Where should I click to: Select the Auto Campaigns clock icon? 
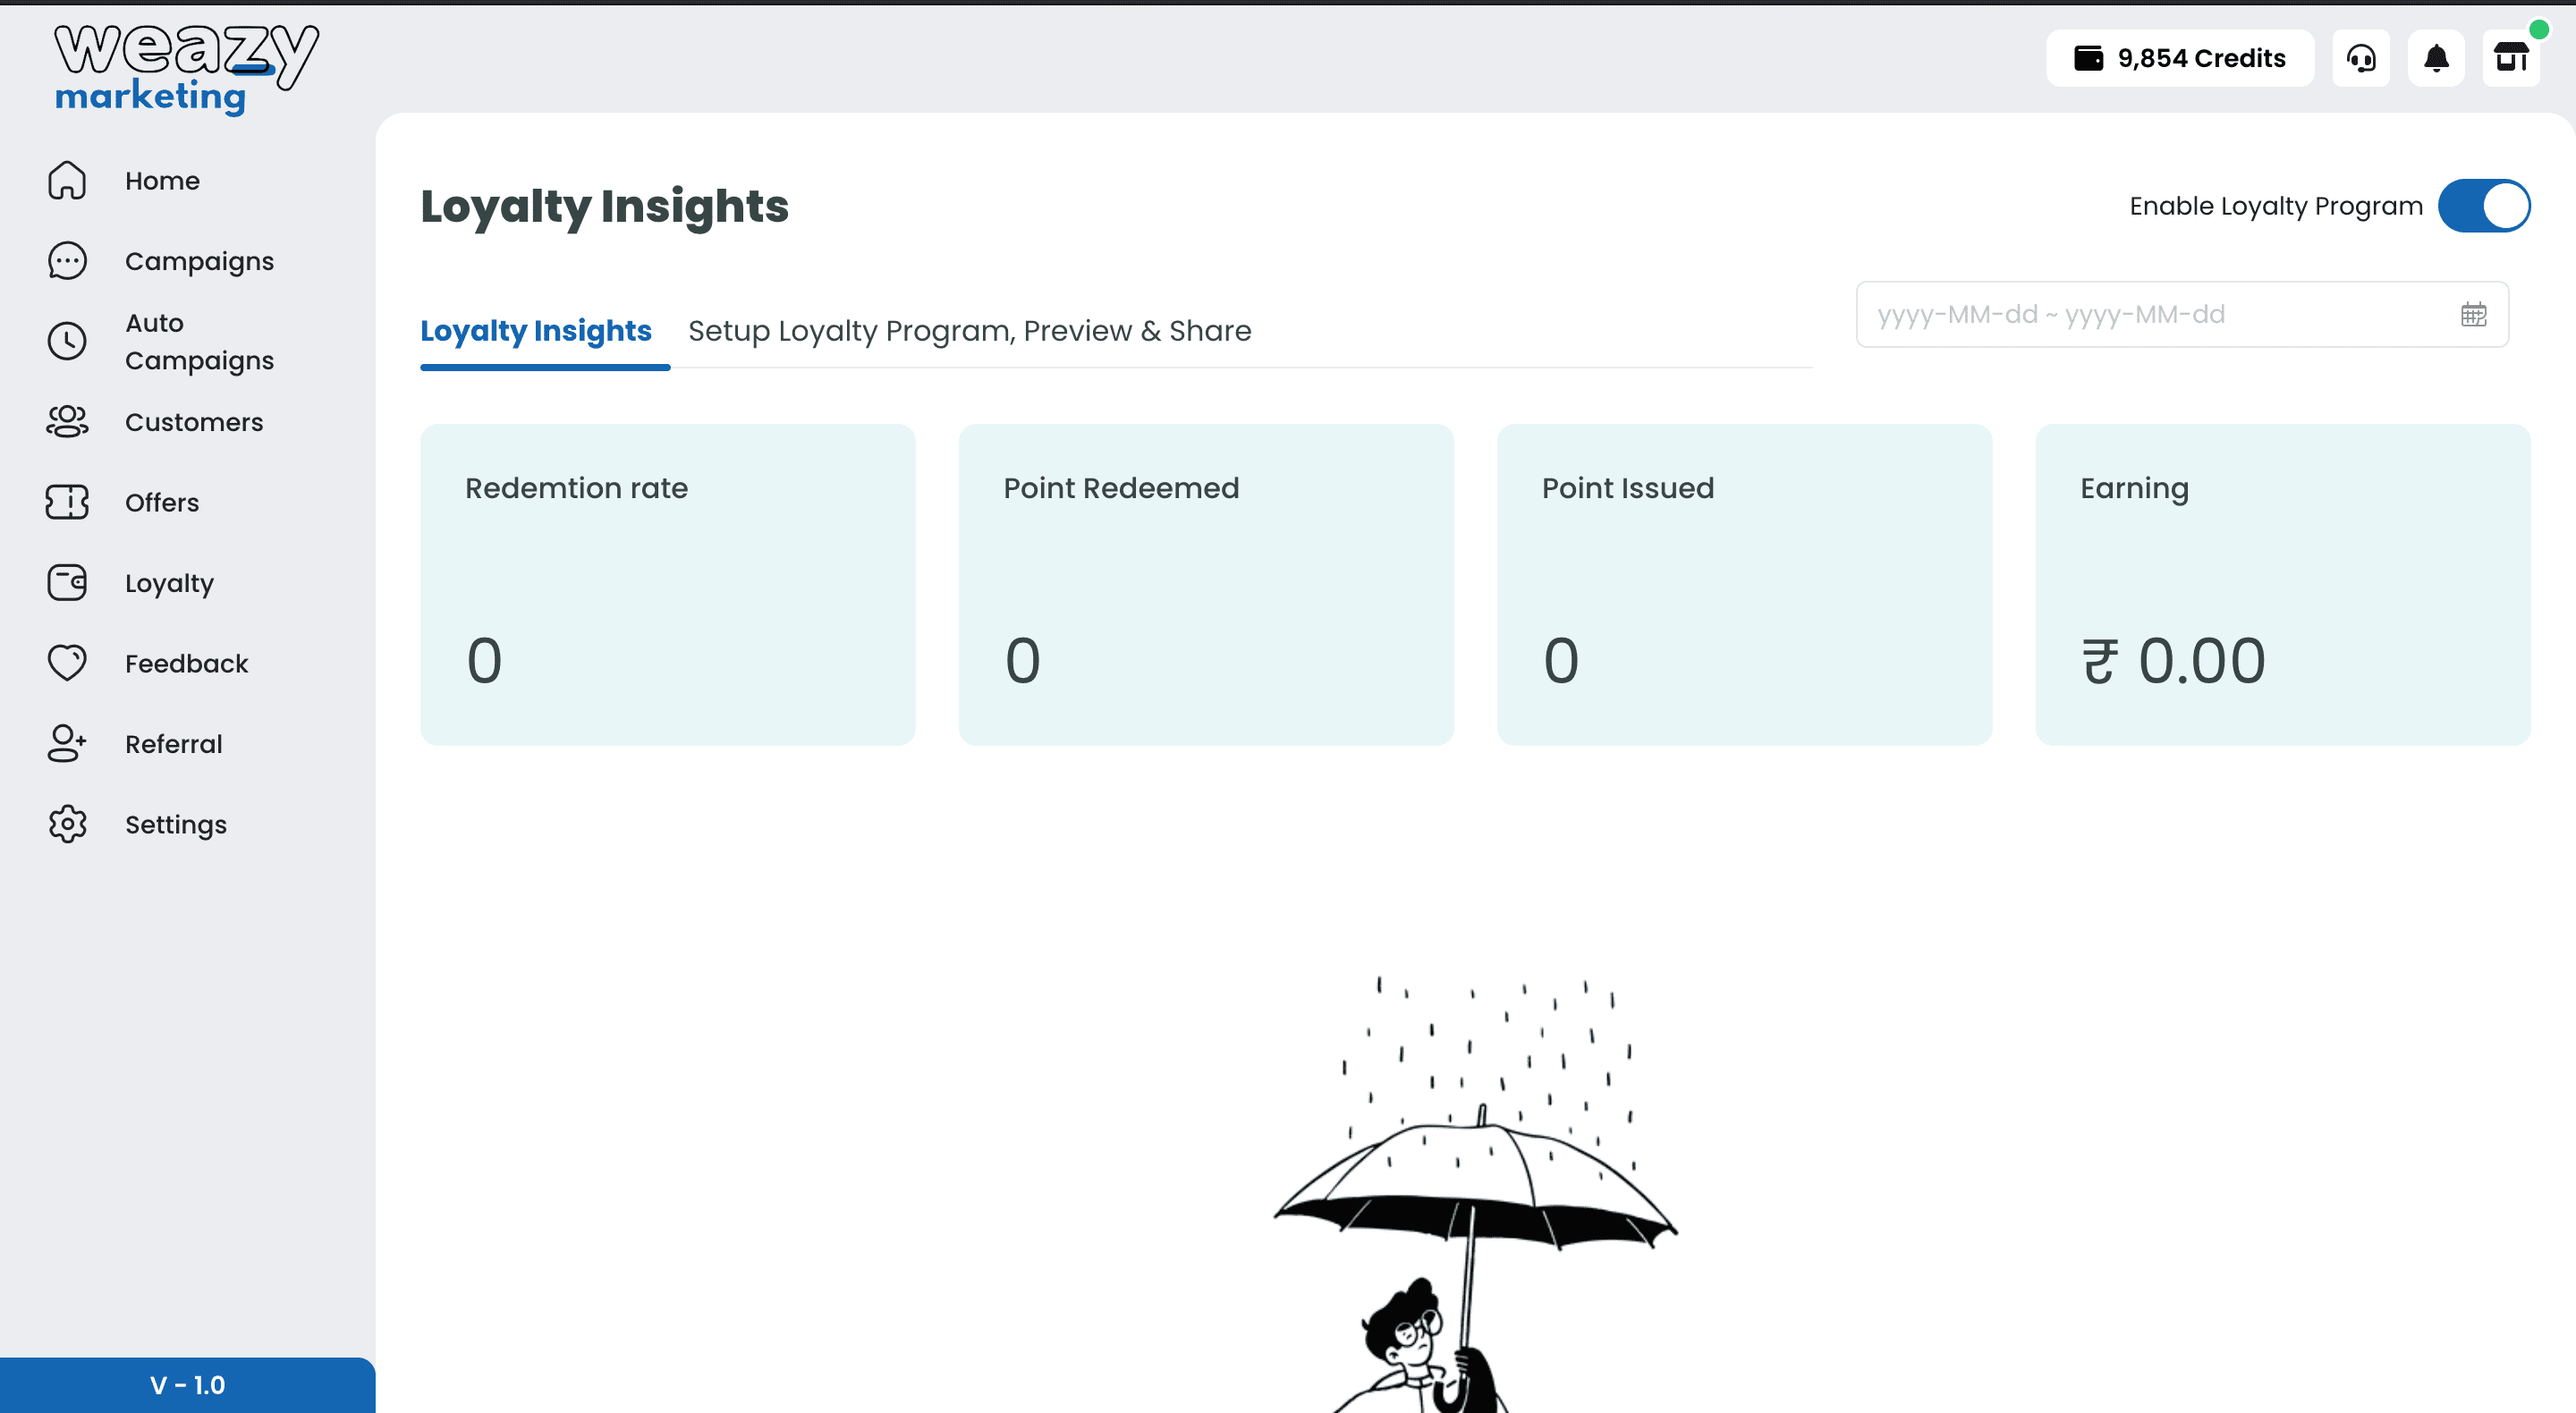click(x=67, y=341)
